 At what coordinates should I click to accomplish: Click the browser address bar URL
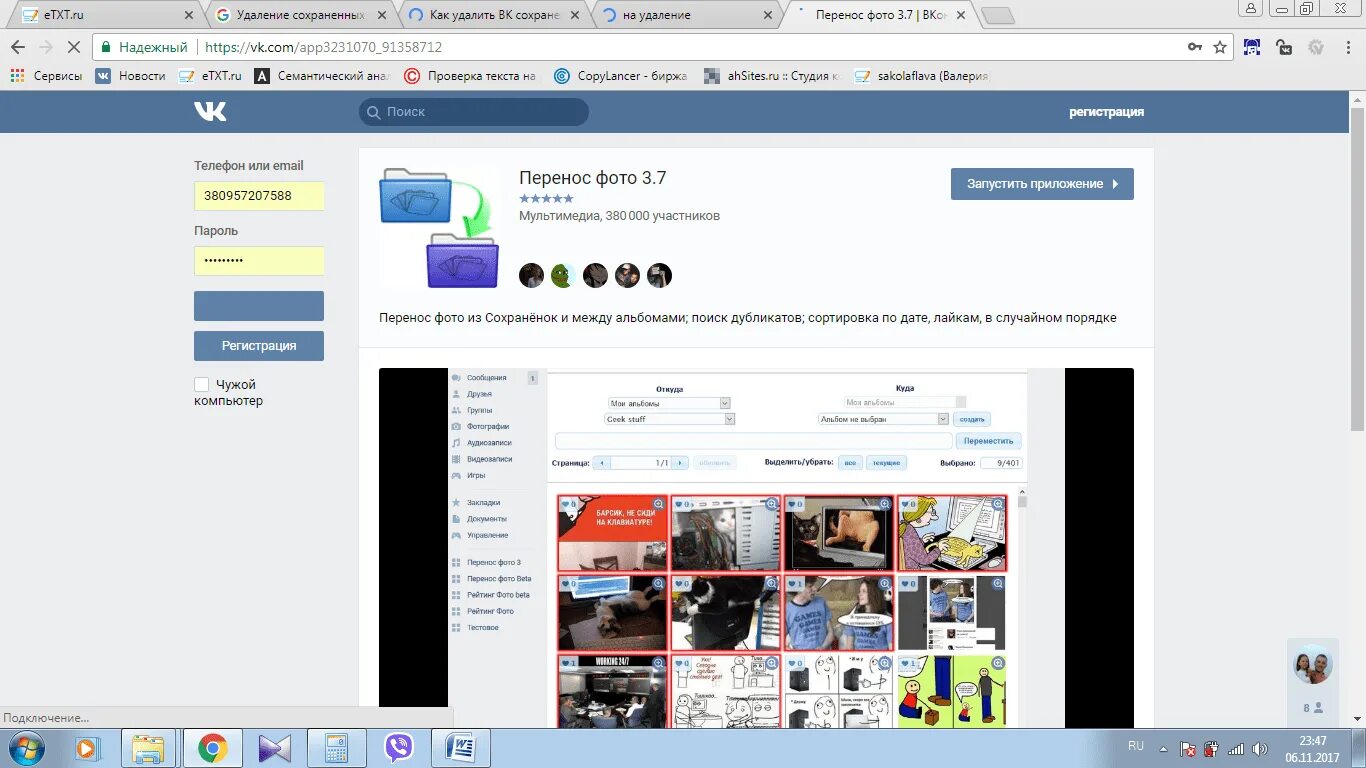[x=324, y=47]
